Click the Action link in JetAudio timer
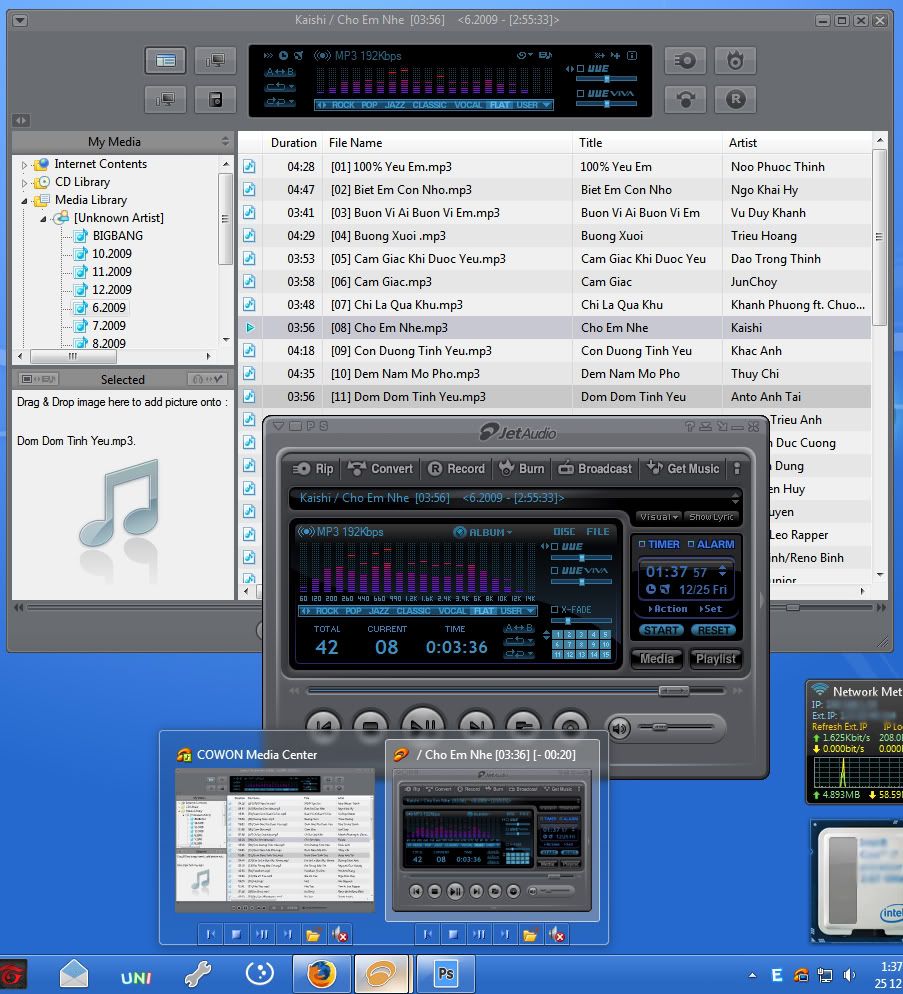Screen dimensions: 903x994 (x=668, y=609)
